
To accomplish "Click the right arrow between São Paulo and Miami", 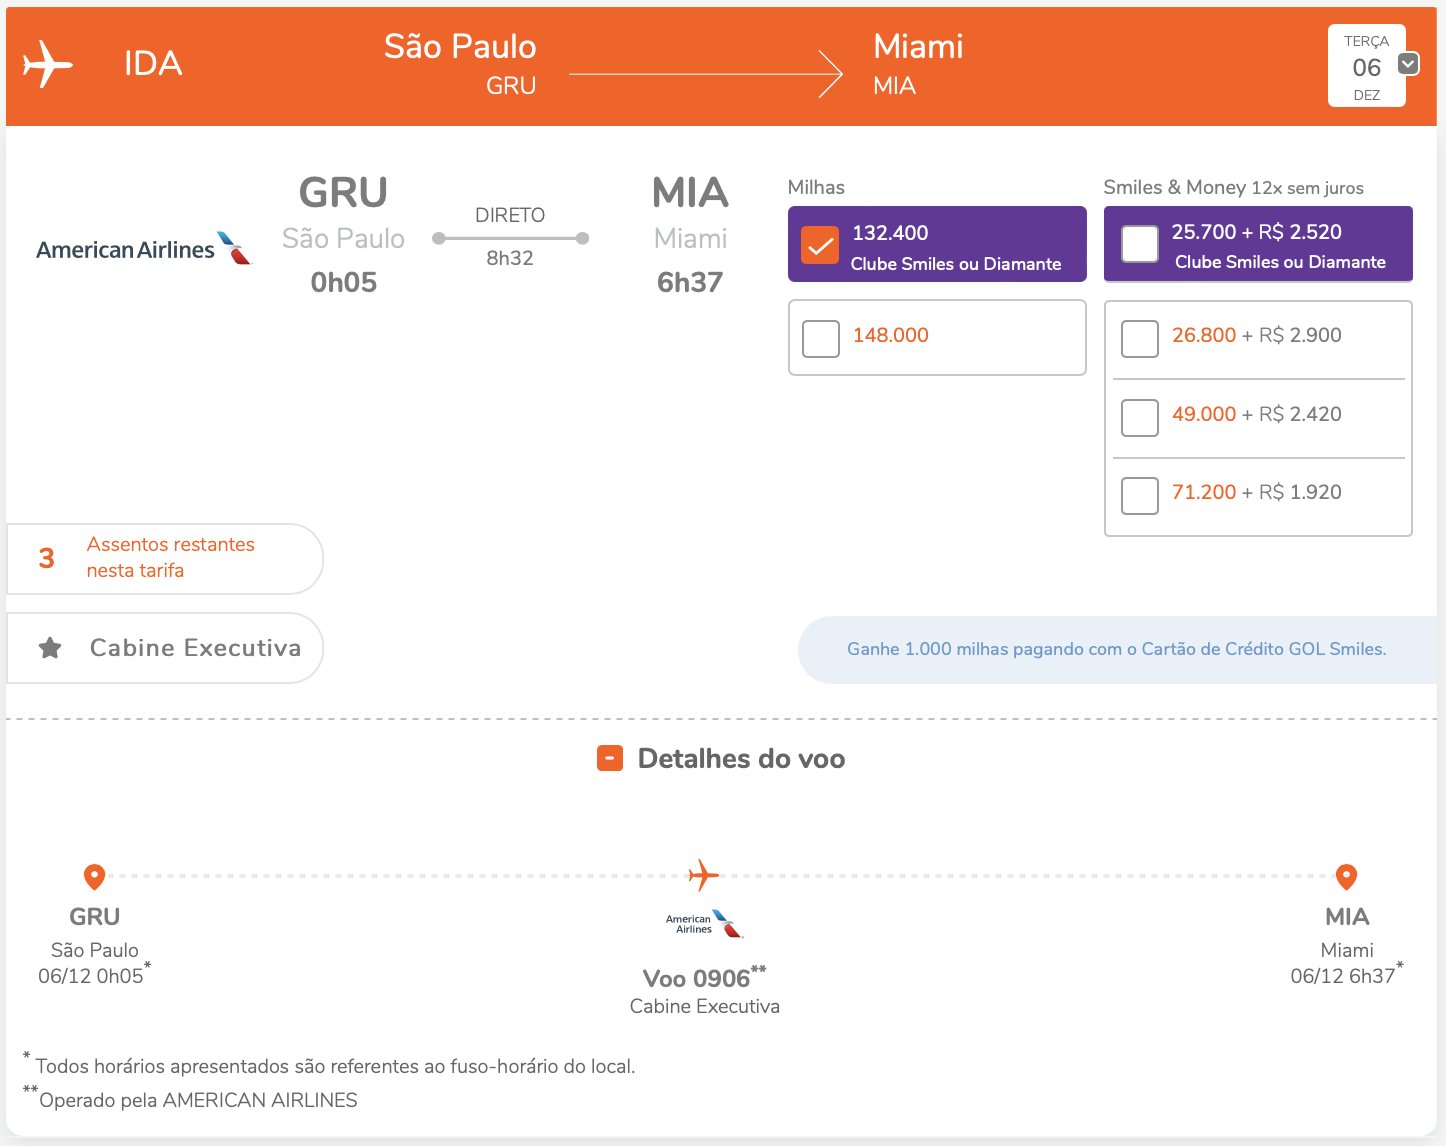I will coord(706,74).
